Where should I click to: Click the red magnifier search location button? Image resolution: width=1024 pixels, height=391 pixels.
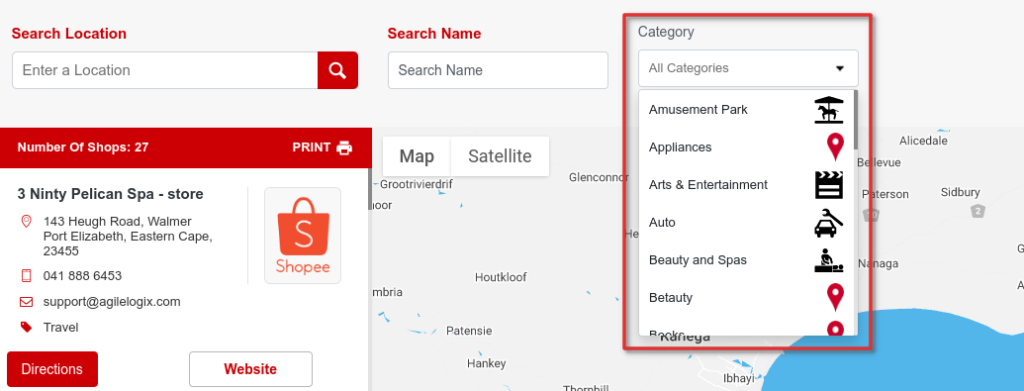338,70
